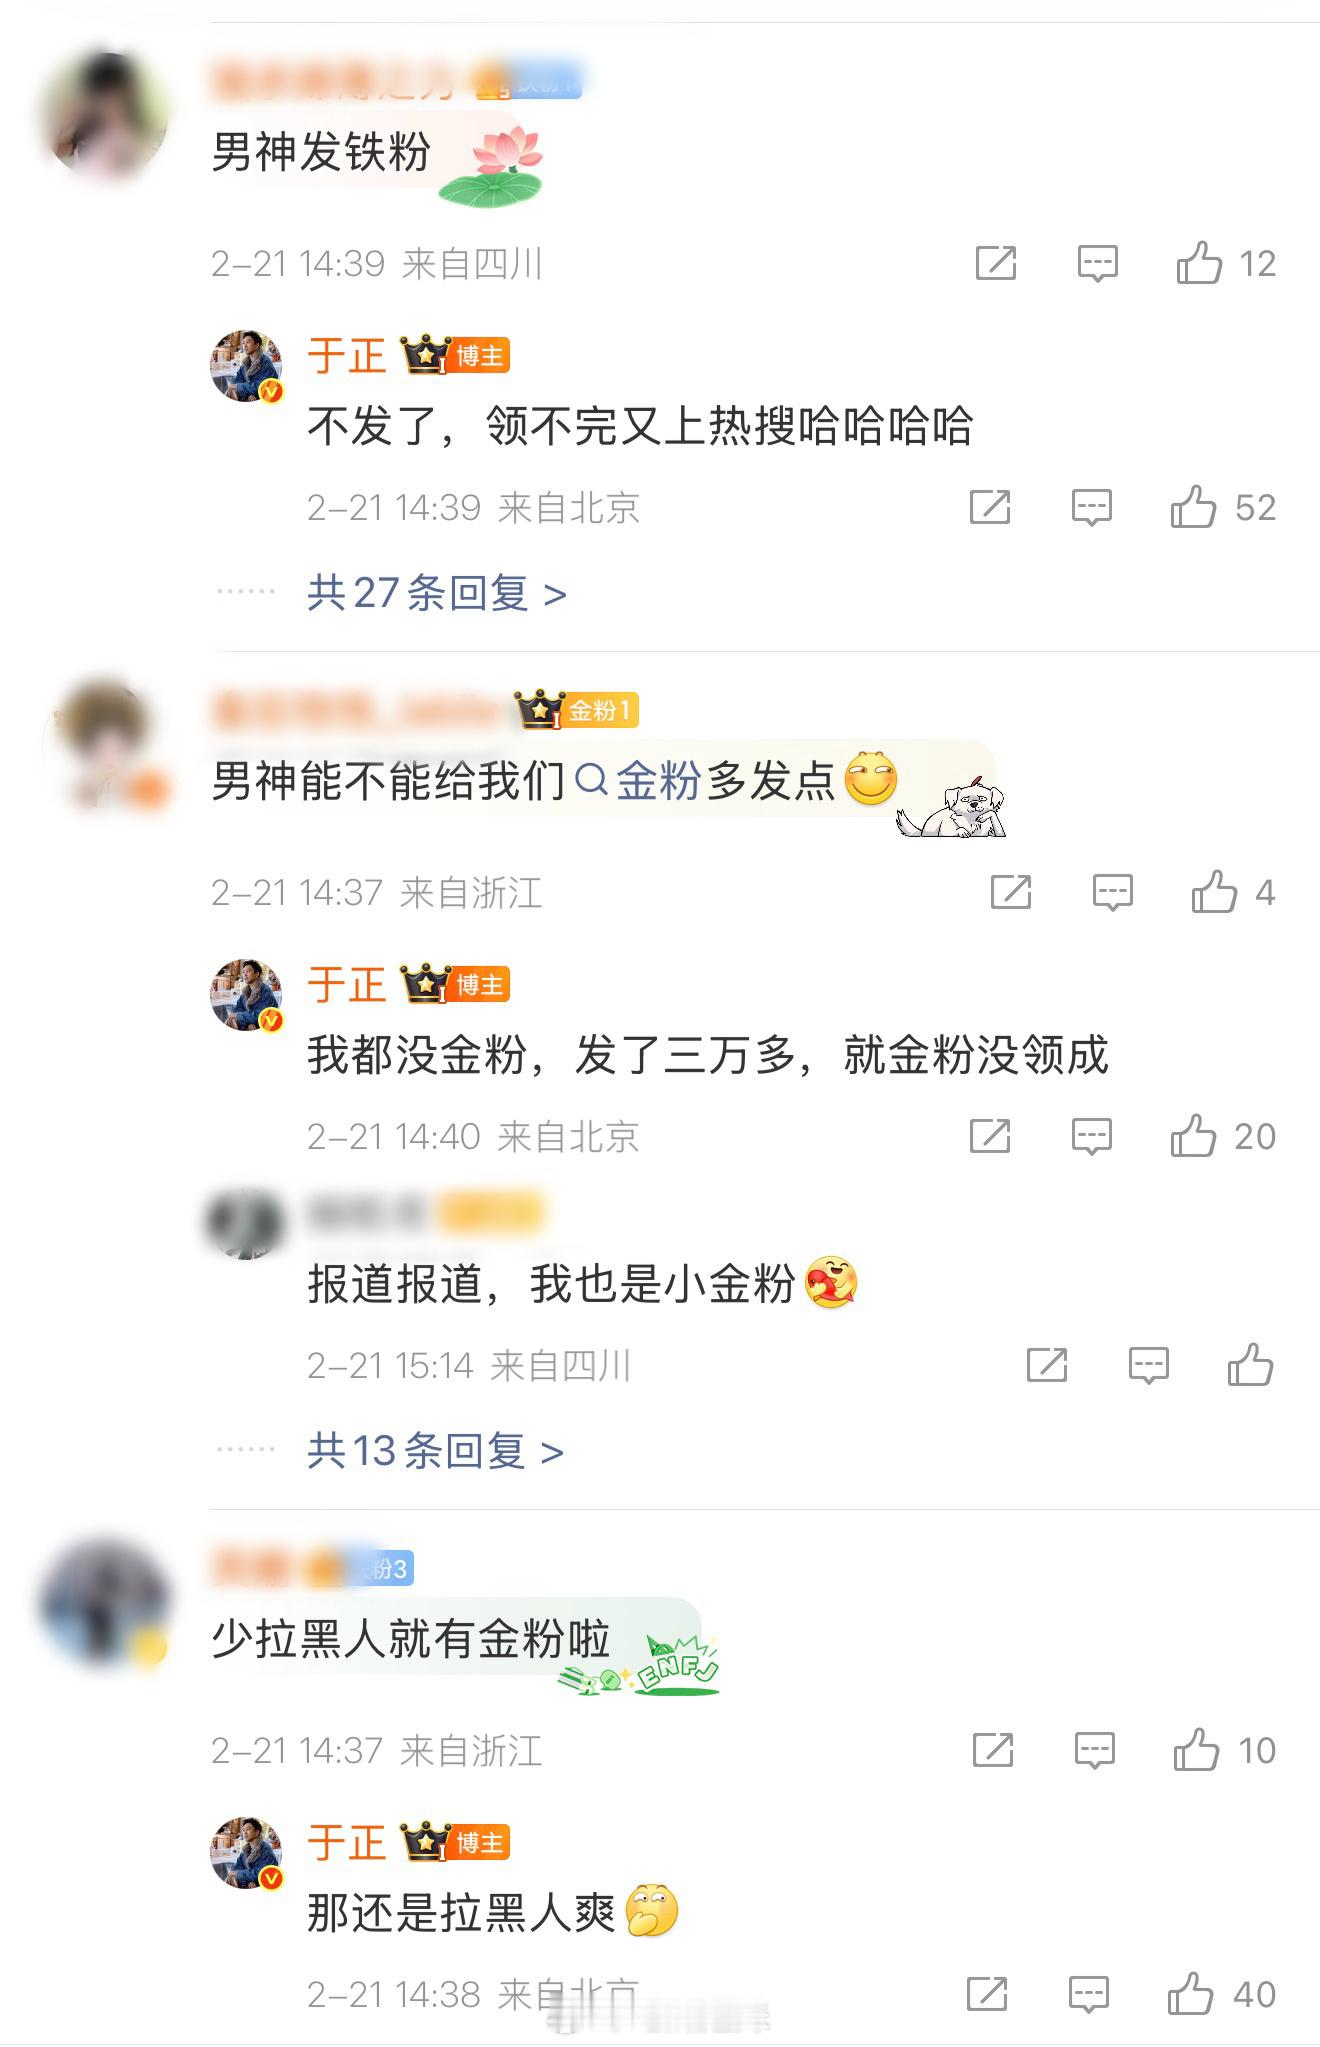Open the comment icon on the '我都没金粉' reply
This screenshot has height=2047, width=1320.
point(1091,1137)
